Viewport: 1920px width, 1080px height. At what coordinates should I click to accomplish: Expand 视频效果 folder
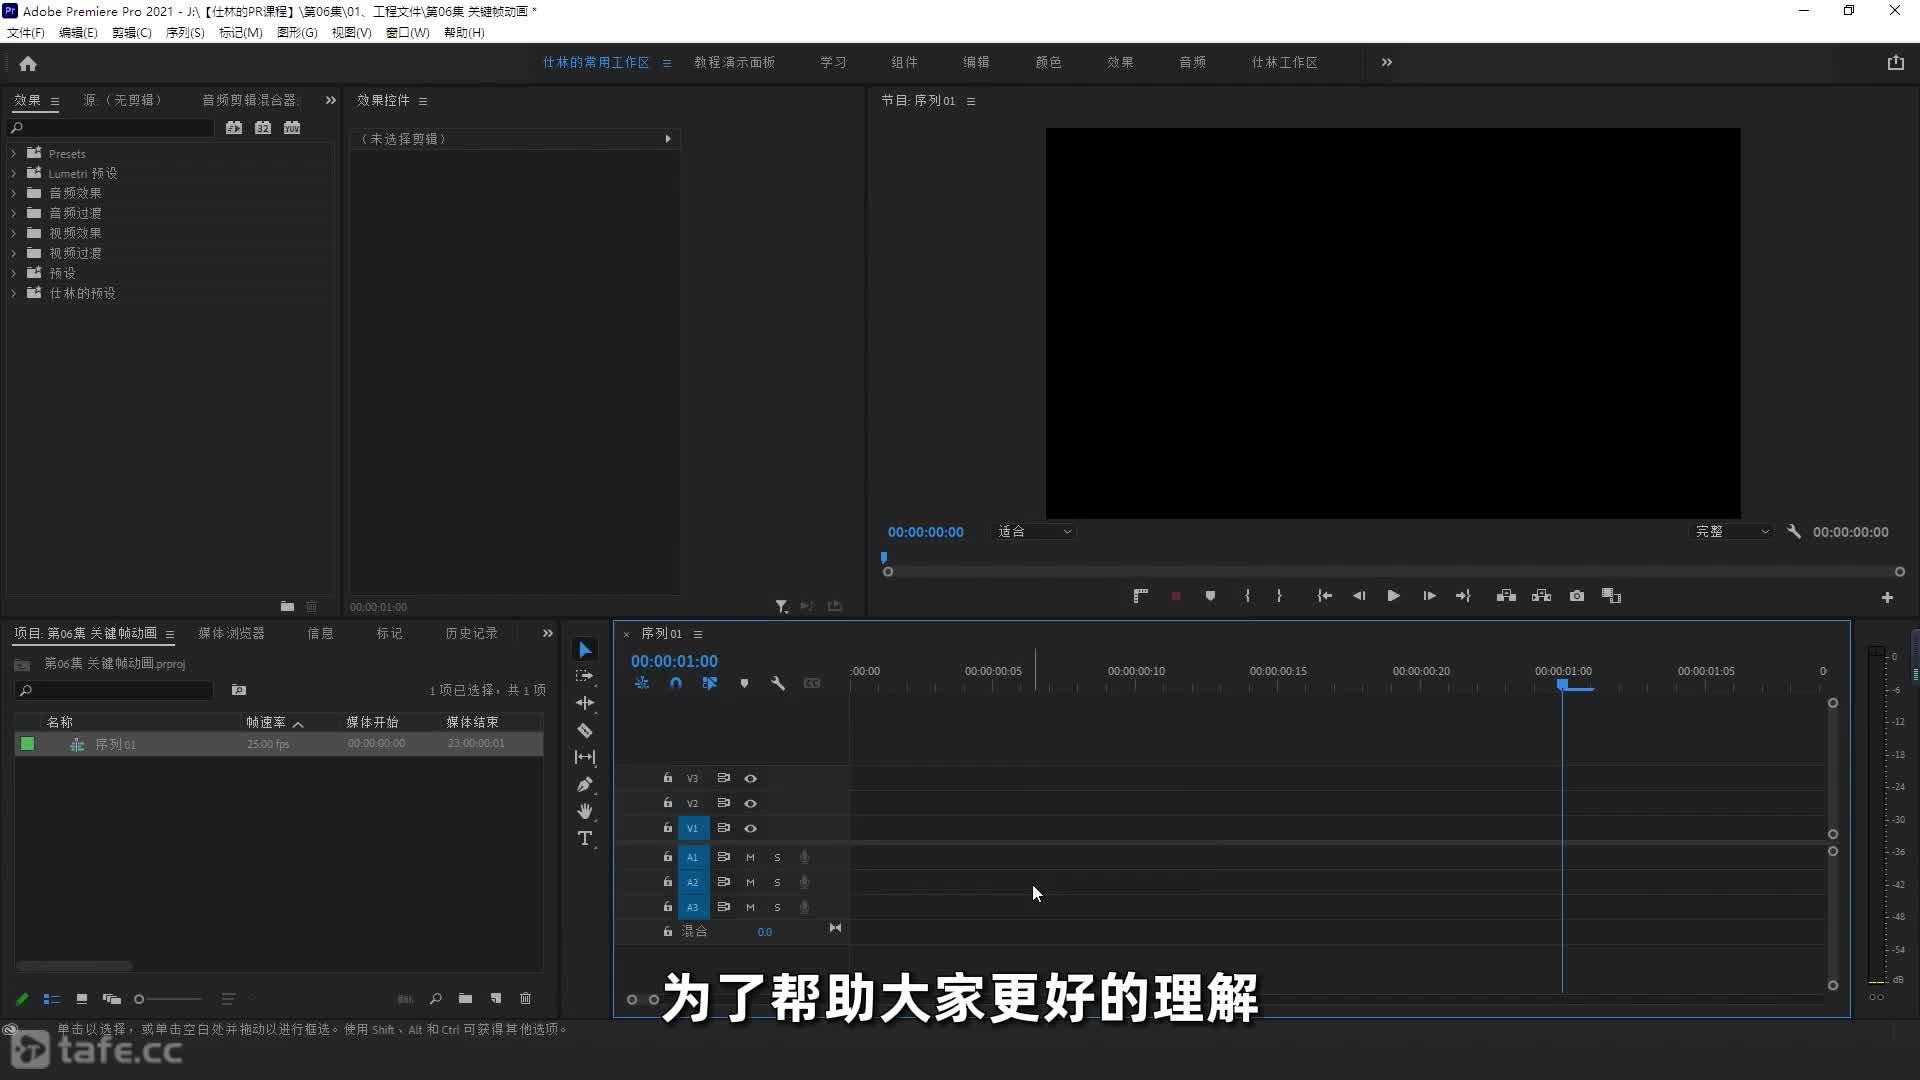[x=13, y=234]
